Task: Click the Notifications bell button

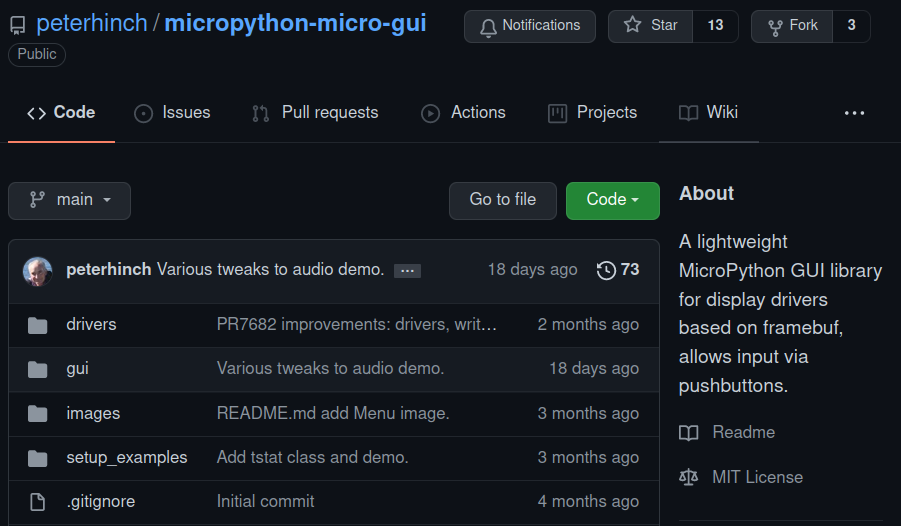Action: [530, 26]
